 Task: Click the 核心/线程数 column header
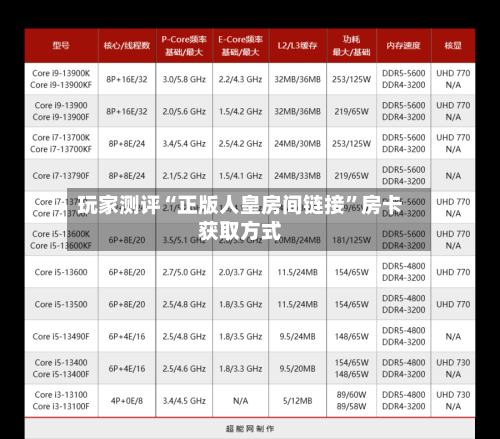point(127,45)
